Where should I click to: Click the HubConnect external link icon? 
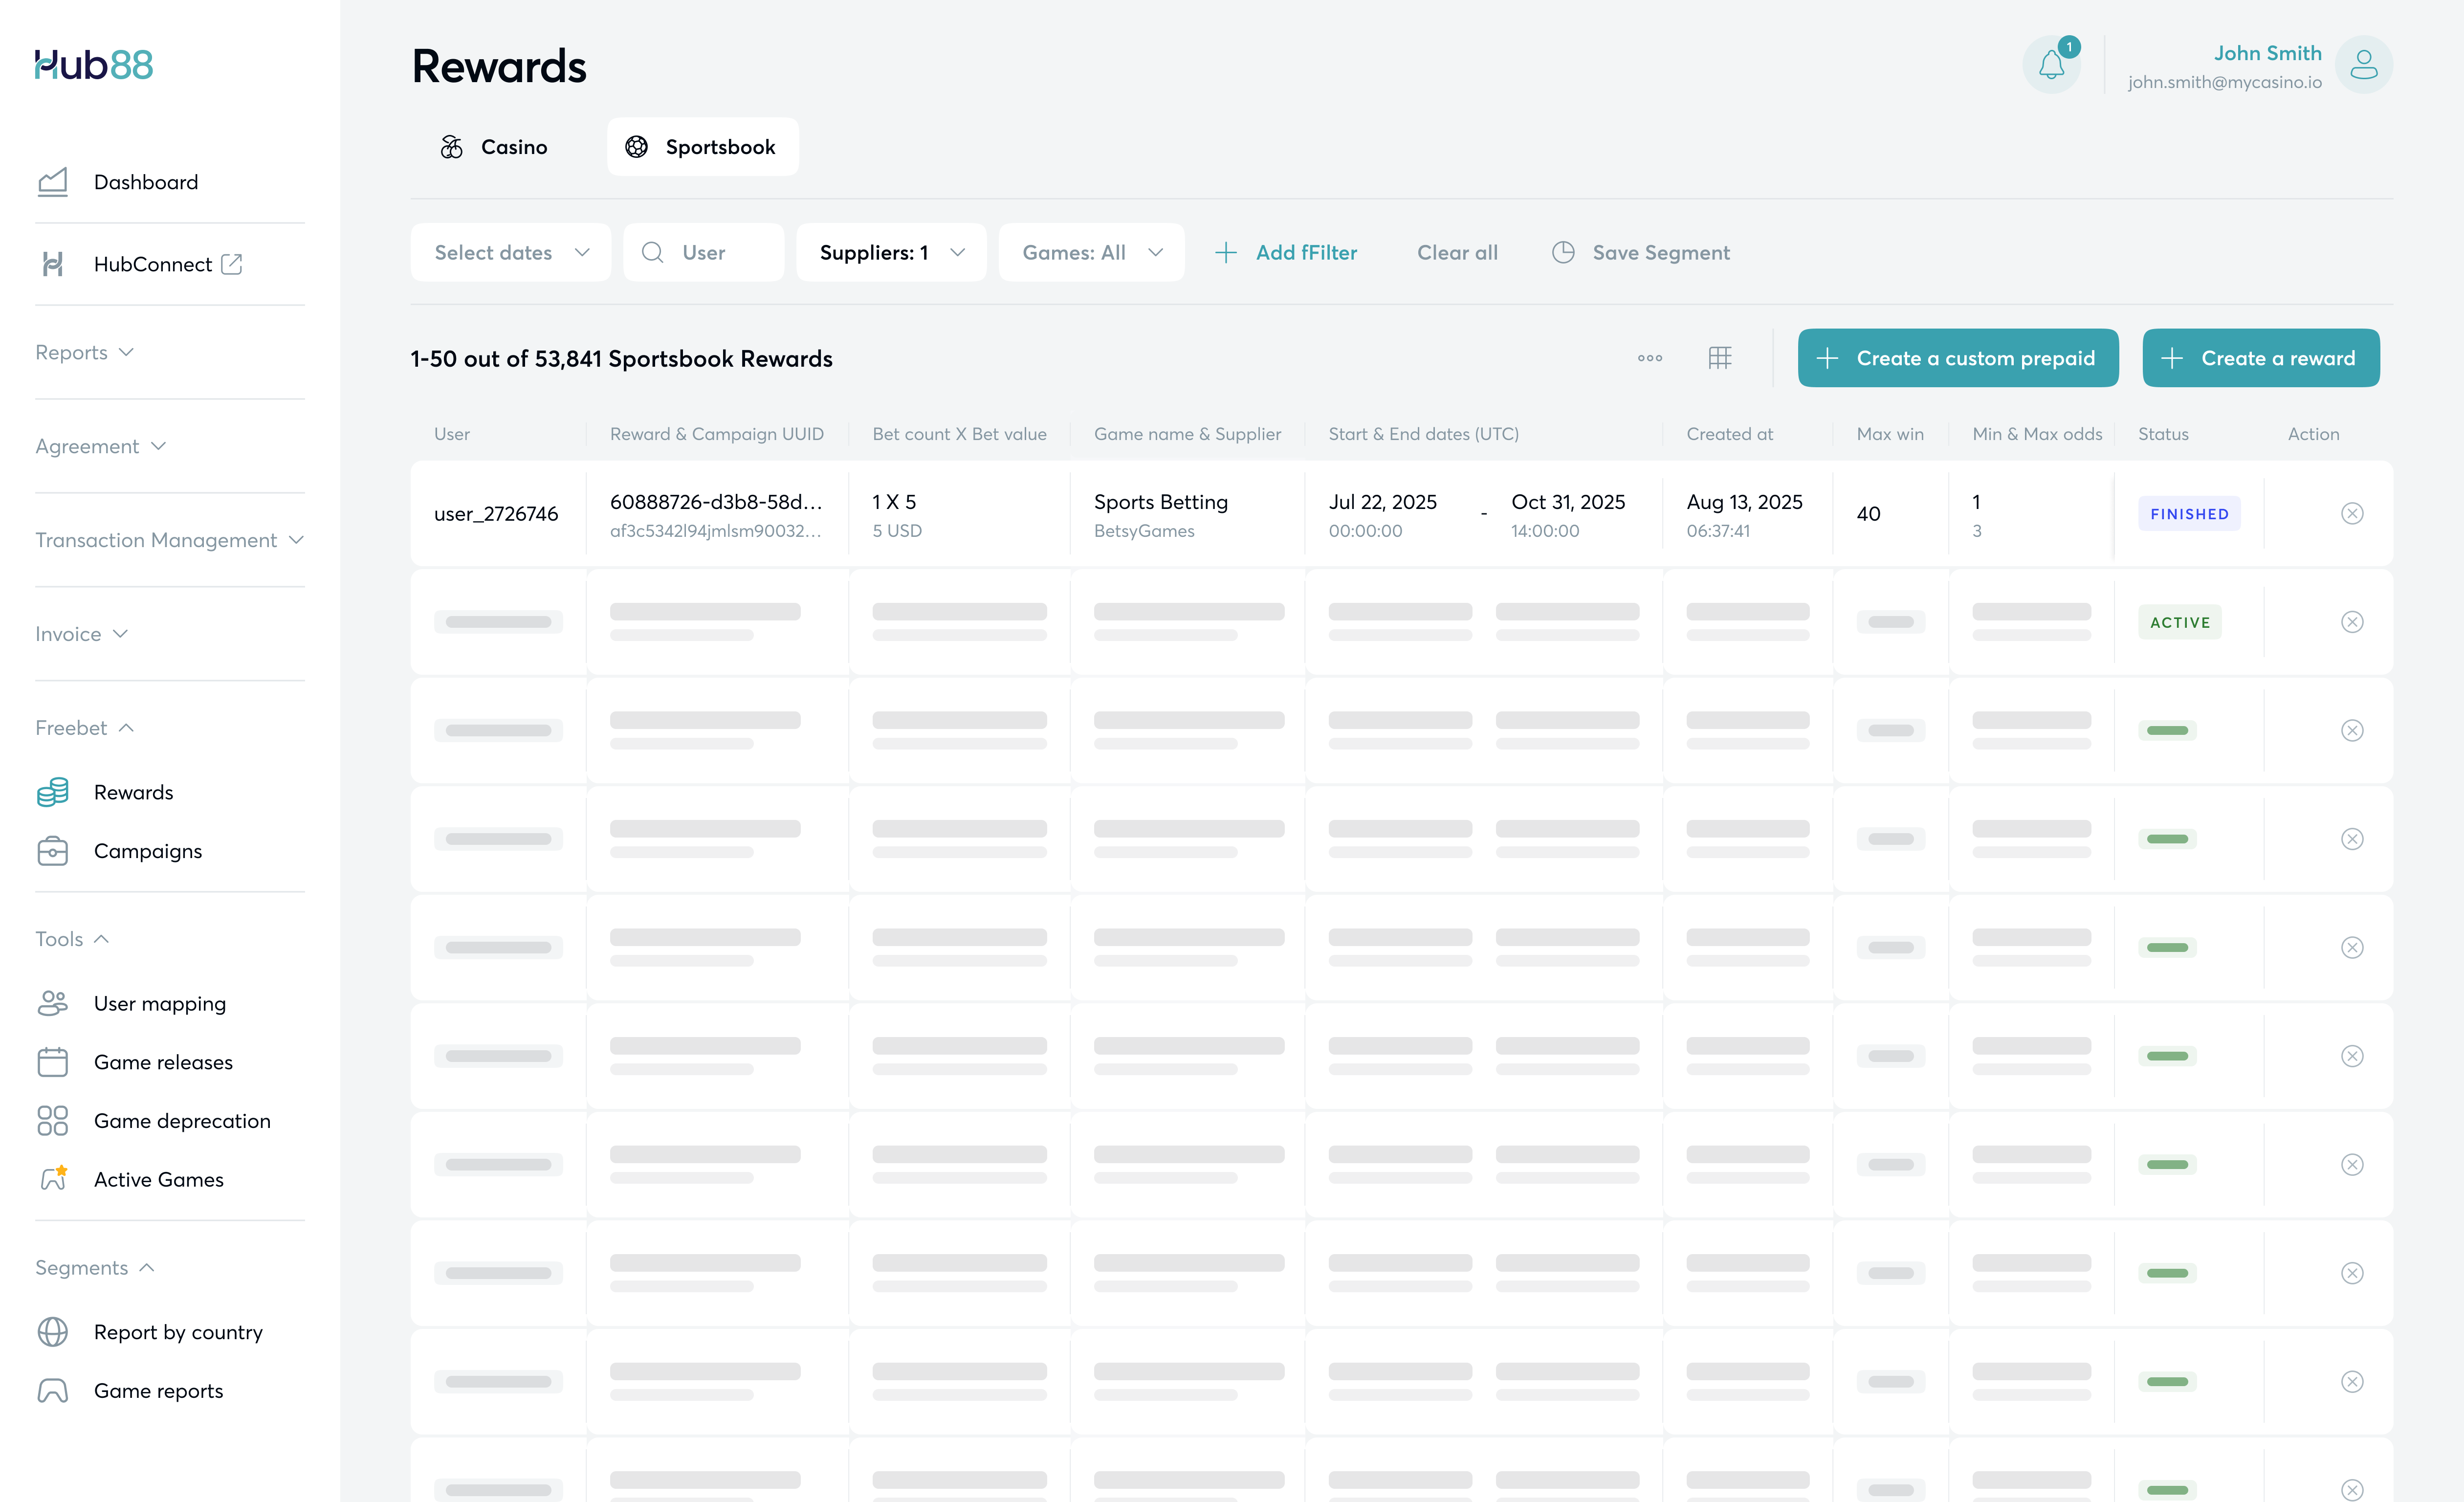231,264
